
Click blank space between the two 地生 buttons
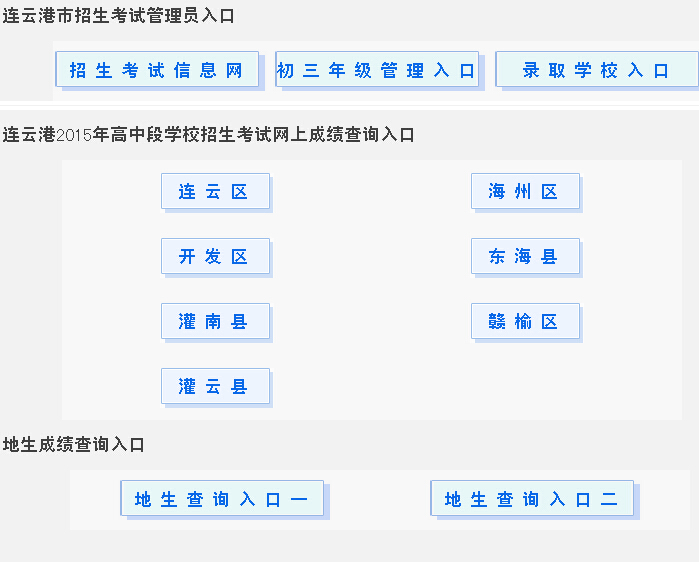tap(378, 499)
